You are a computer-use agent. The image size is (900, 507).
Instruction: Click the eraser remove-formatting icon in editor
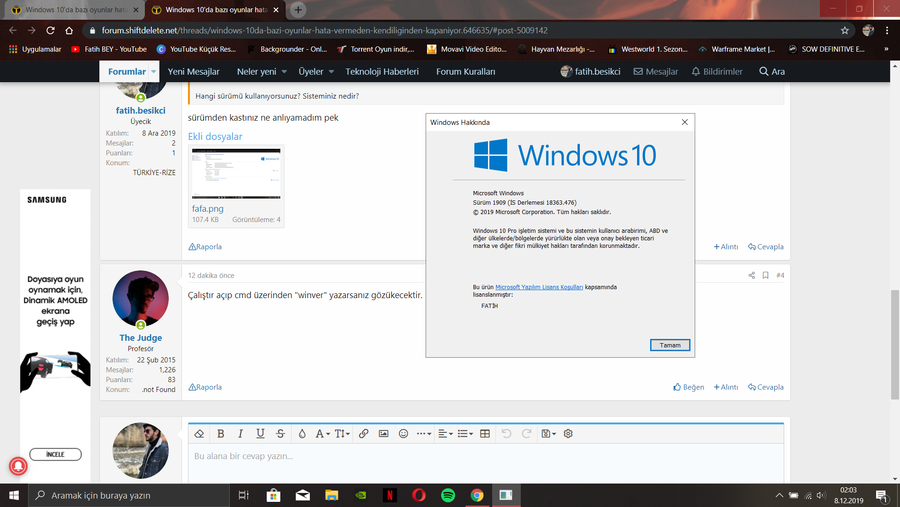point(199,434)
